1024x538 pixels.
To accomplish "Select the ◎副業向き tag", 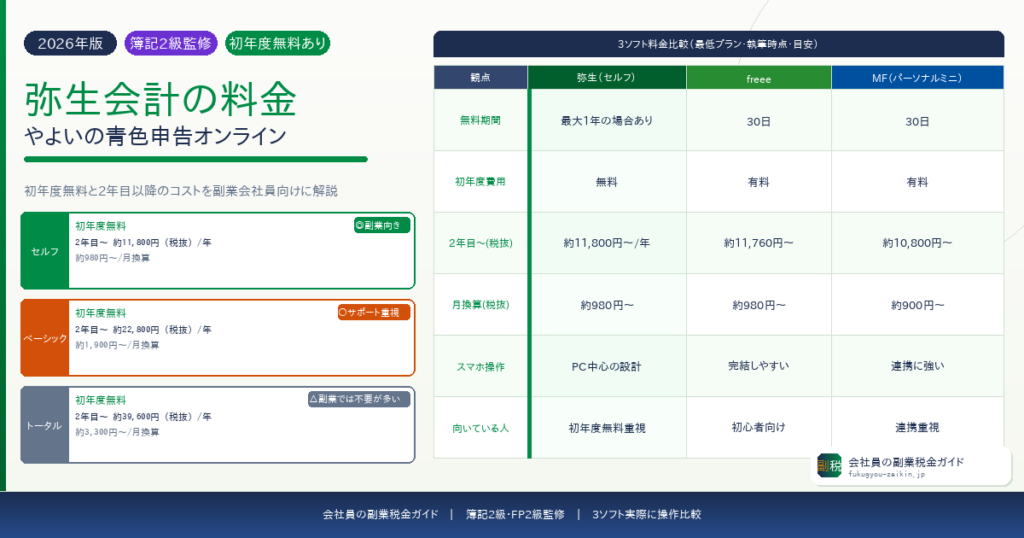I will point(382,225).
